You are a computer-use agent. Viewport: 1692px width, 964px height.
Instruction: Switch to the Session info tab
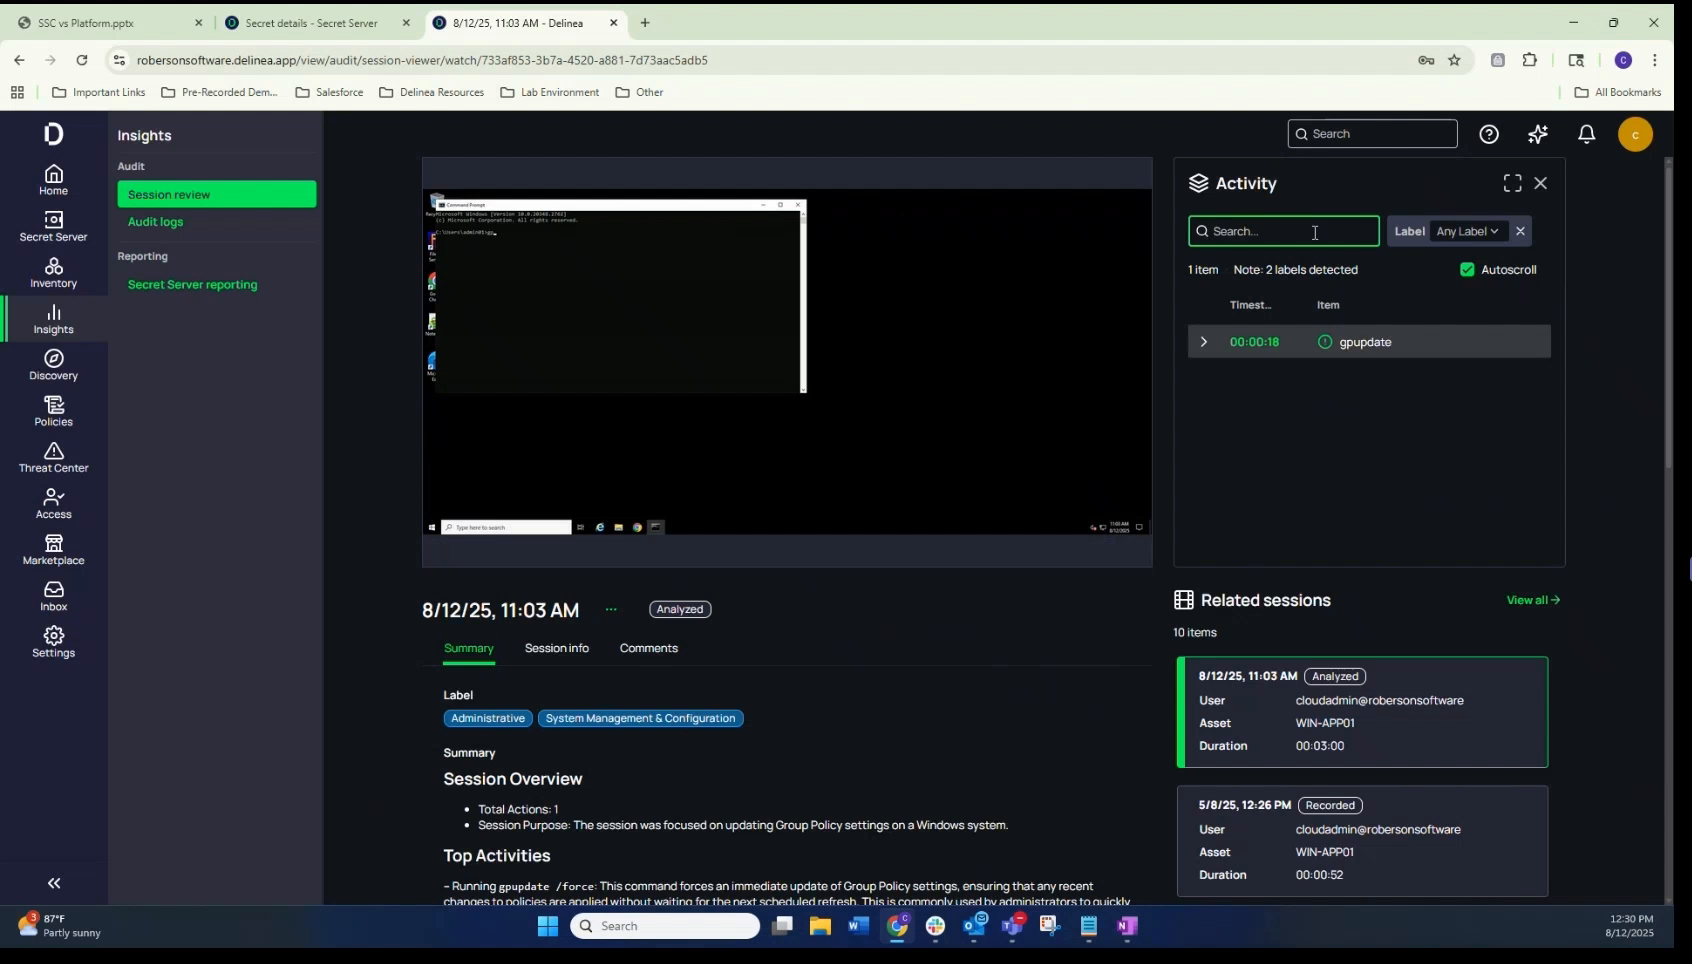(557, 648)
